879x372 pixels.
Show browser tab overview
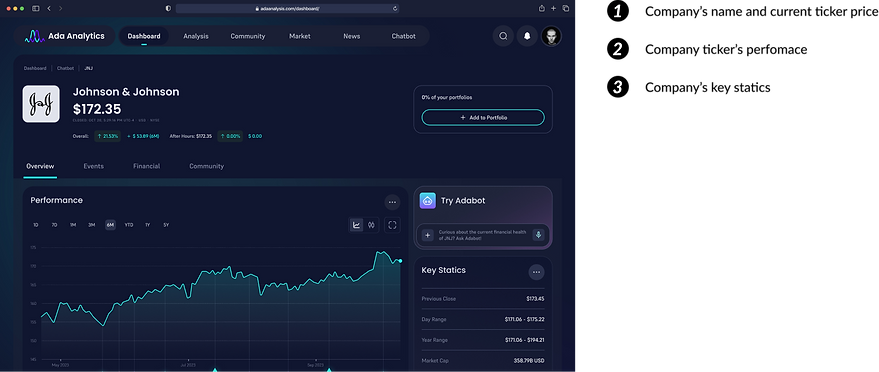tap(566, 8)
